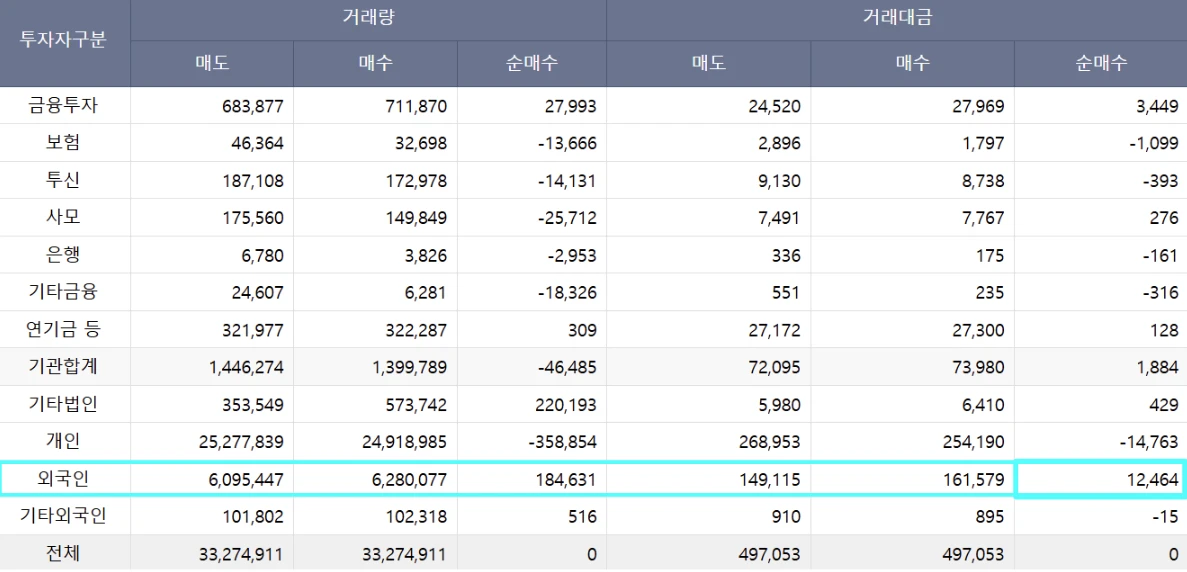Click the 순매수 header under 거래대금
Viewport: 1187px width, 572px height.
(x=1100, y=64)
